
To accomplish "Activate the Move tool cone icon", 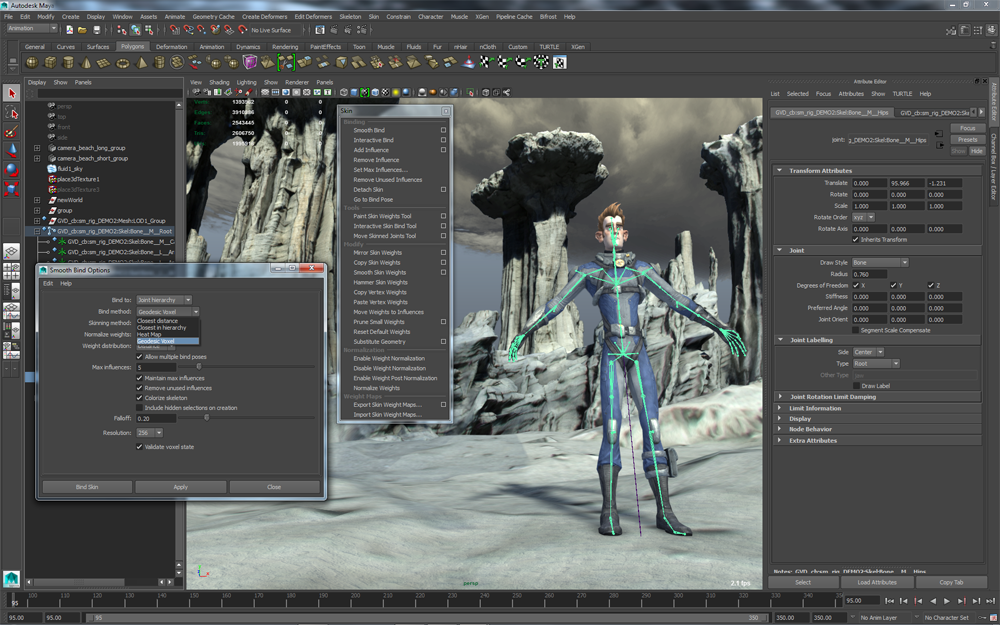I will point(11,151).
